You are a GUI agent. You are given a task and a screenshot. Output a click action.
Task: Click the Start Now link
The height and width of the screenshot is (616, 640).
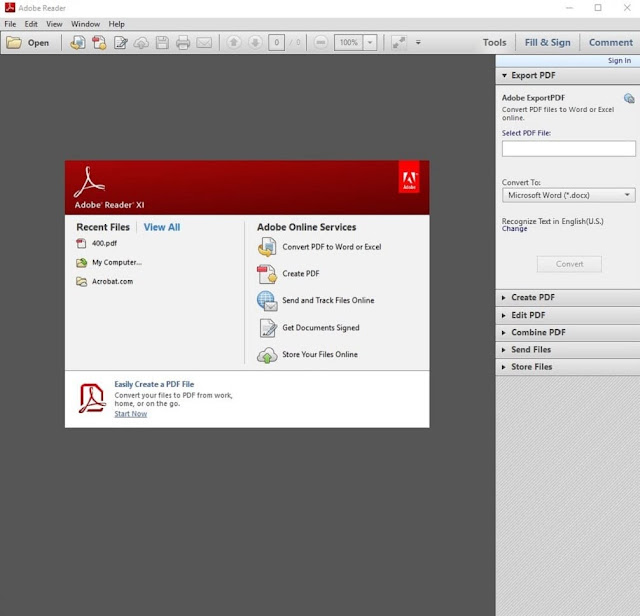pyautogui.click(x=130, y=414)
